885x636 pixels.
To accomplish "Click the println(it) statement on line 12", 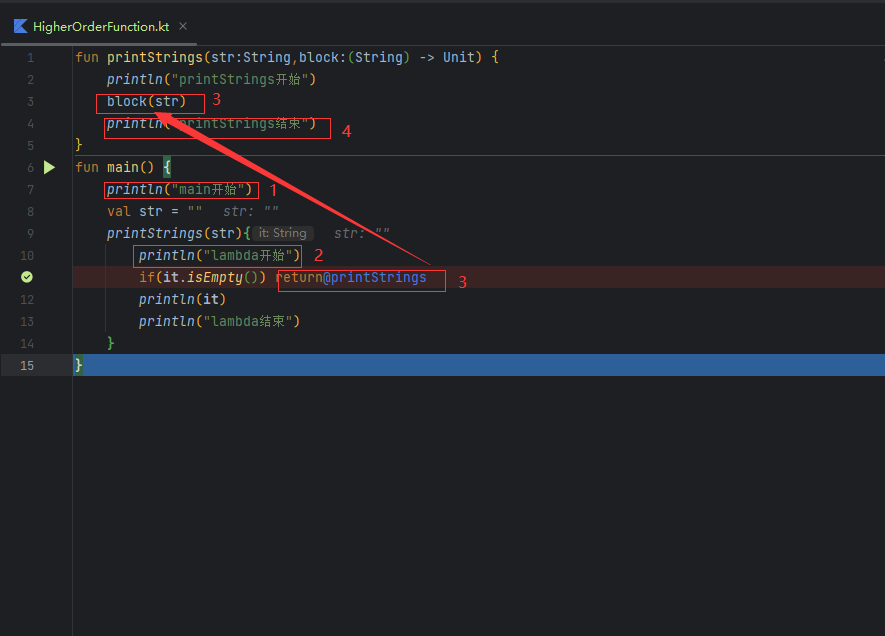I will (x=182, y=299).
